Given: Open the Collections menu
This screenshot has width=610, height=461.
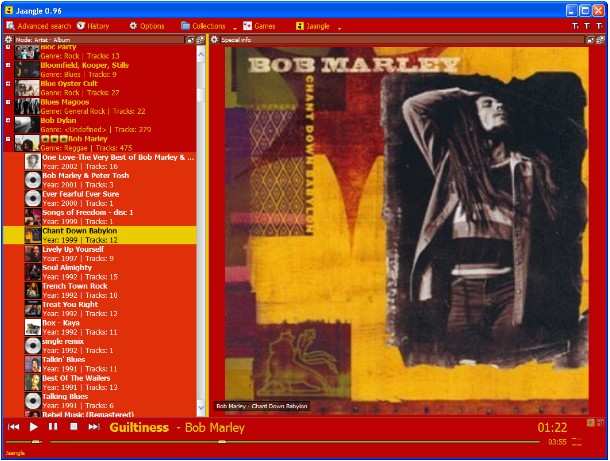Looking at the screenshot, I should 203,26.
